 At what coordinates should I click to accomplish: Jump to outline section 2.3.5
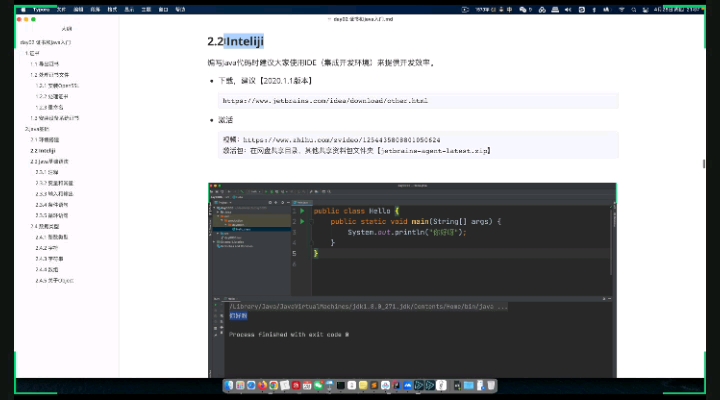52,215
